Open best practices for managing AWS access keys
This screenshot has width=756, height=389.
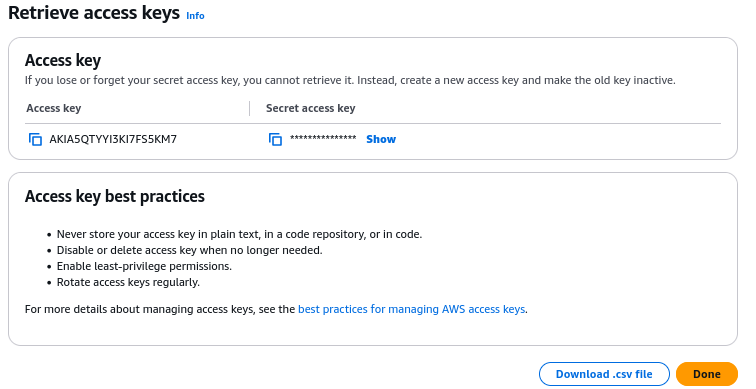pyautogui.click(x=412, y=309)
